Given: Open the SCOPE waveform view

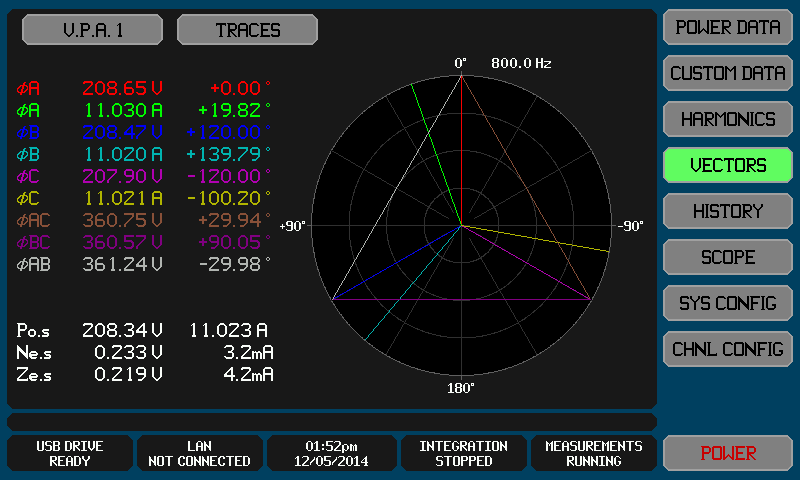Looking at the screenshot, I should pyautogui.click(x=728, y=258).
